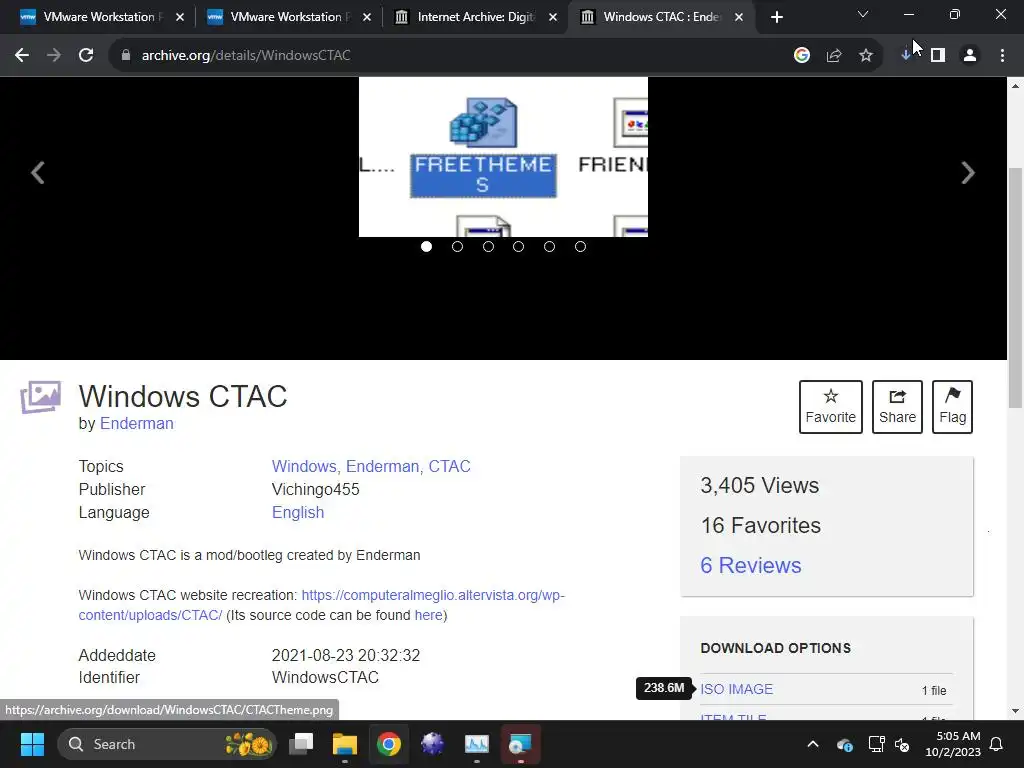Open the computeralmeglio.altervista.org website link
Image resolution: width=1024 pixels, height=768 pixels.
pos(433,595)
